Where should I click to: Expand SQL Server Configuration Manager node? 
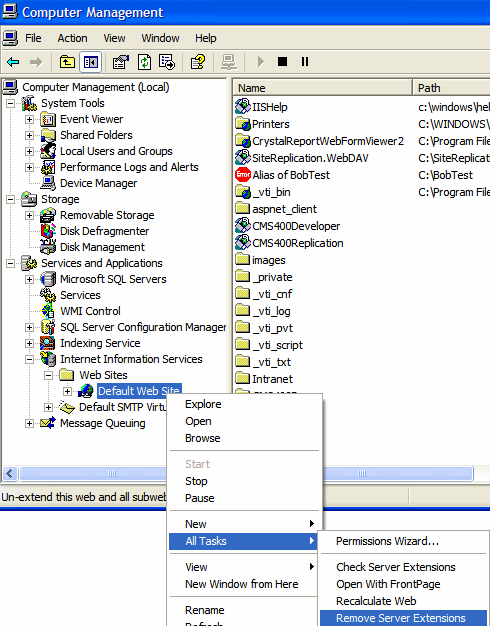point(29,327)
